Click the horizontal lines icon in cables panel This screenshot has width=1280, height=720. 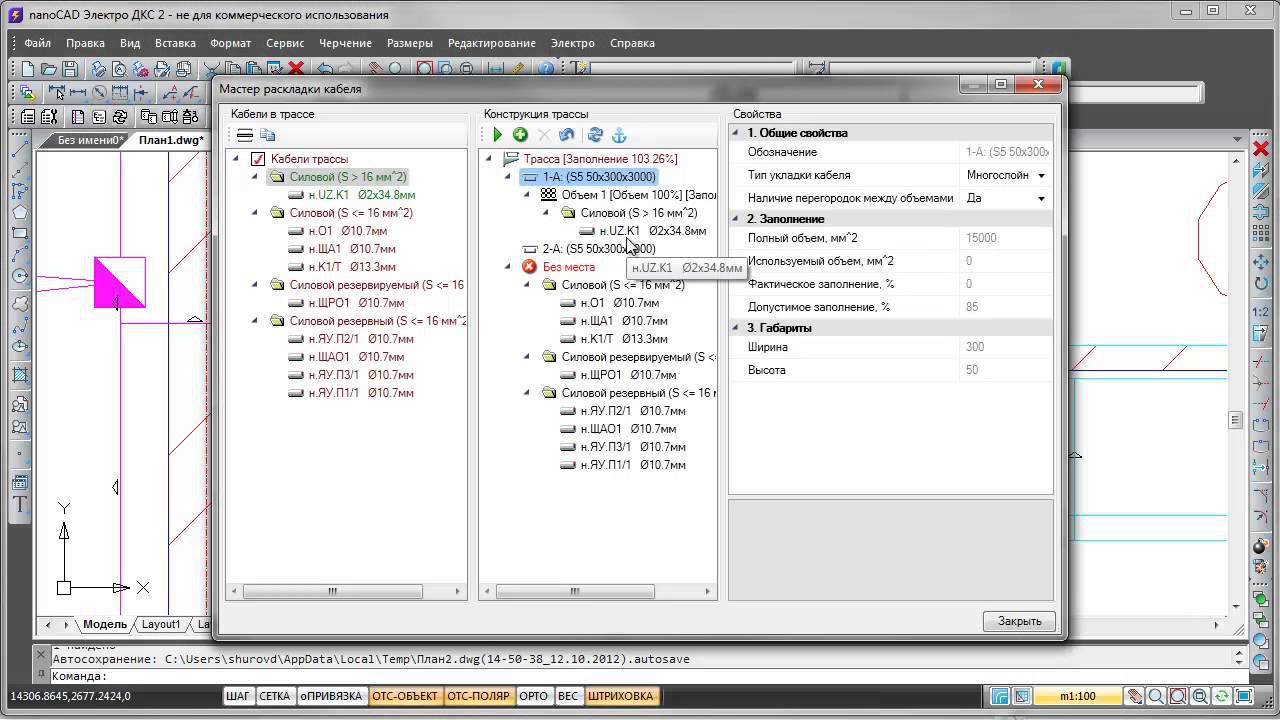(245, 135)
